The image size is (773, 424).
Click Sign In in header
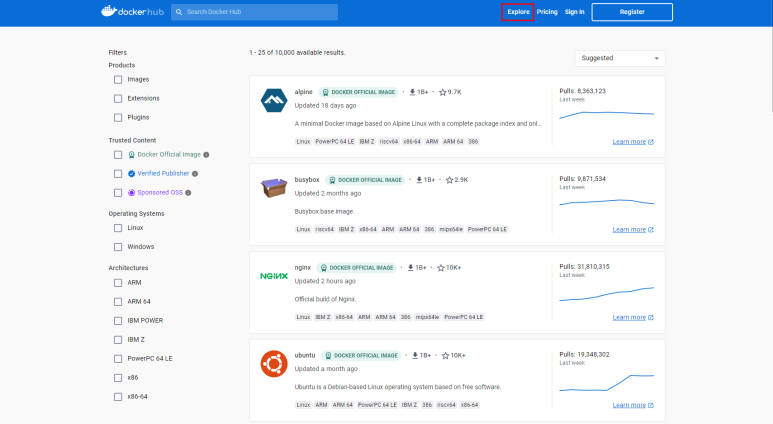pyautogui.click(x=574, y=12)
